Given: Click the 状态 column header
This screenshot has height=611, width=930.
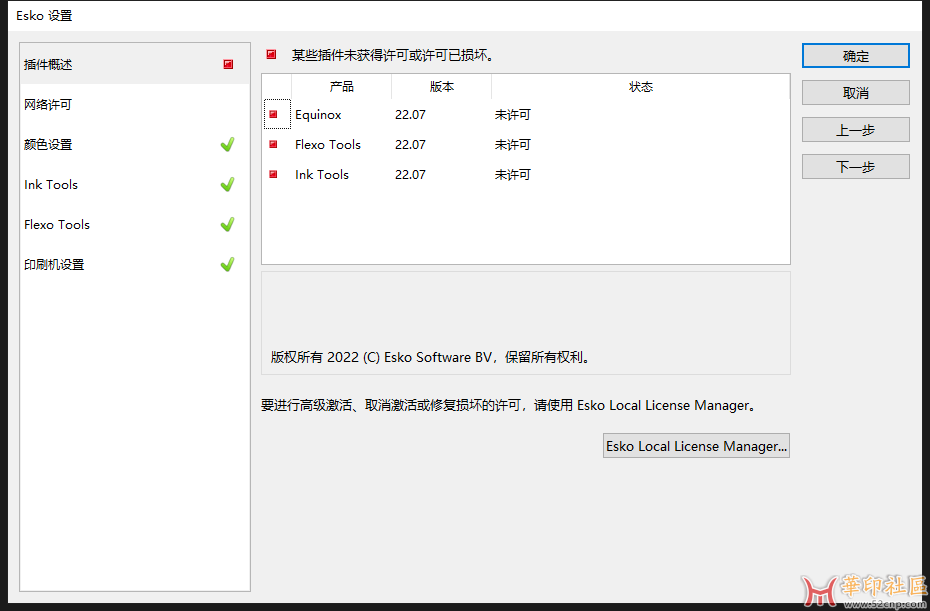Looking at the screenshot, I should coord(641,87).
